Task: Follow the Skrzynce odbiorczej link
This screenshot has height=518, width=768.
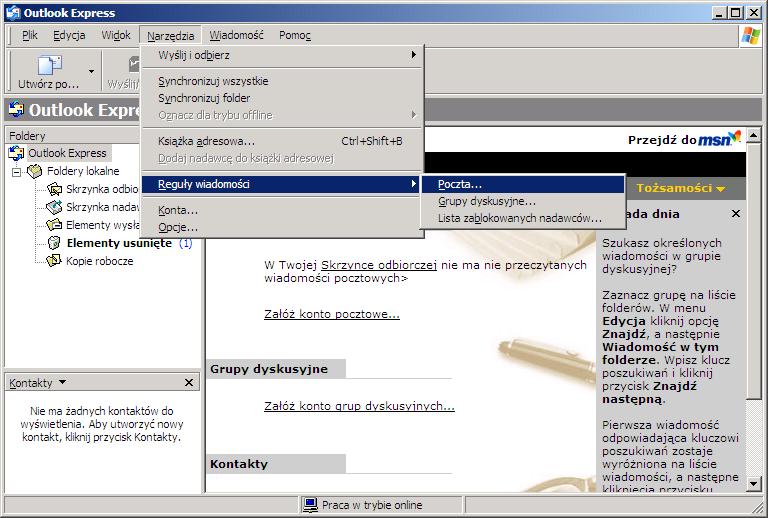Action: tap(379, 265)
